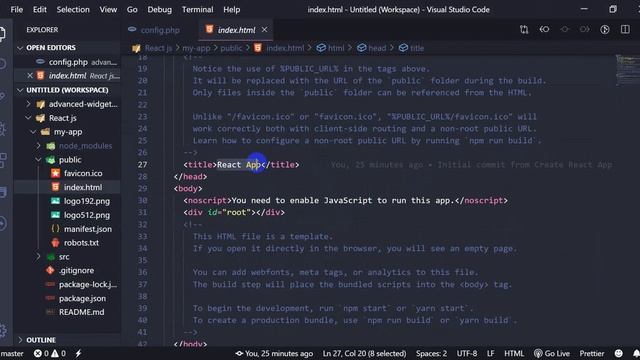Viewport: 640px width, 360px height.
Task: Open errors and warnings count in status bar
Action: [x=49, y=353]
